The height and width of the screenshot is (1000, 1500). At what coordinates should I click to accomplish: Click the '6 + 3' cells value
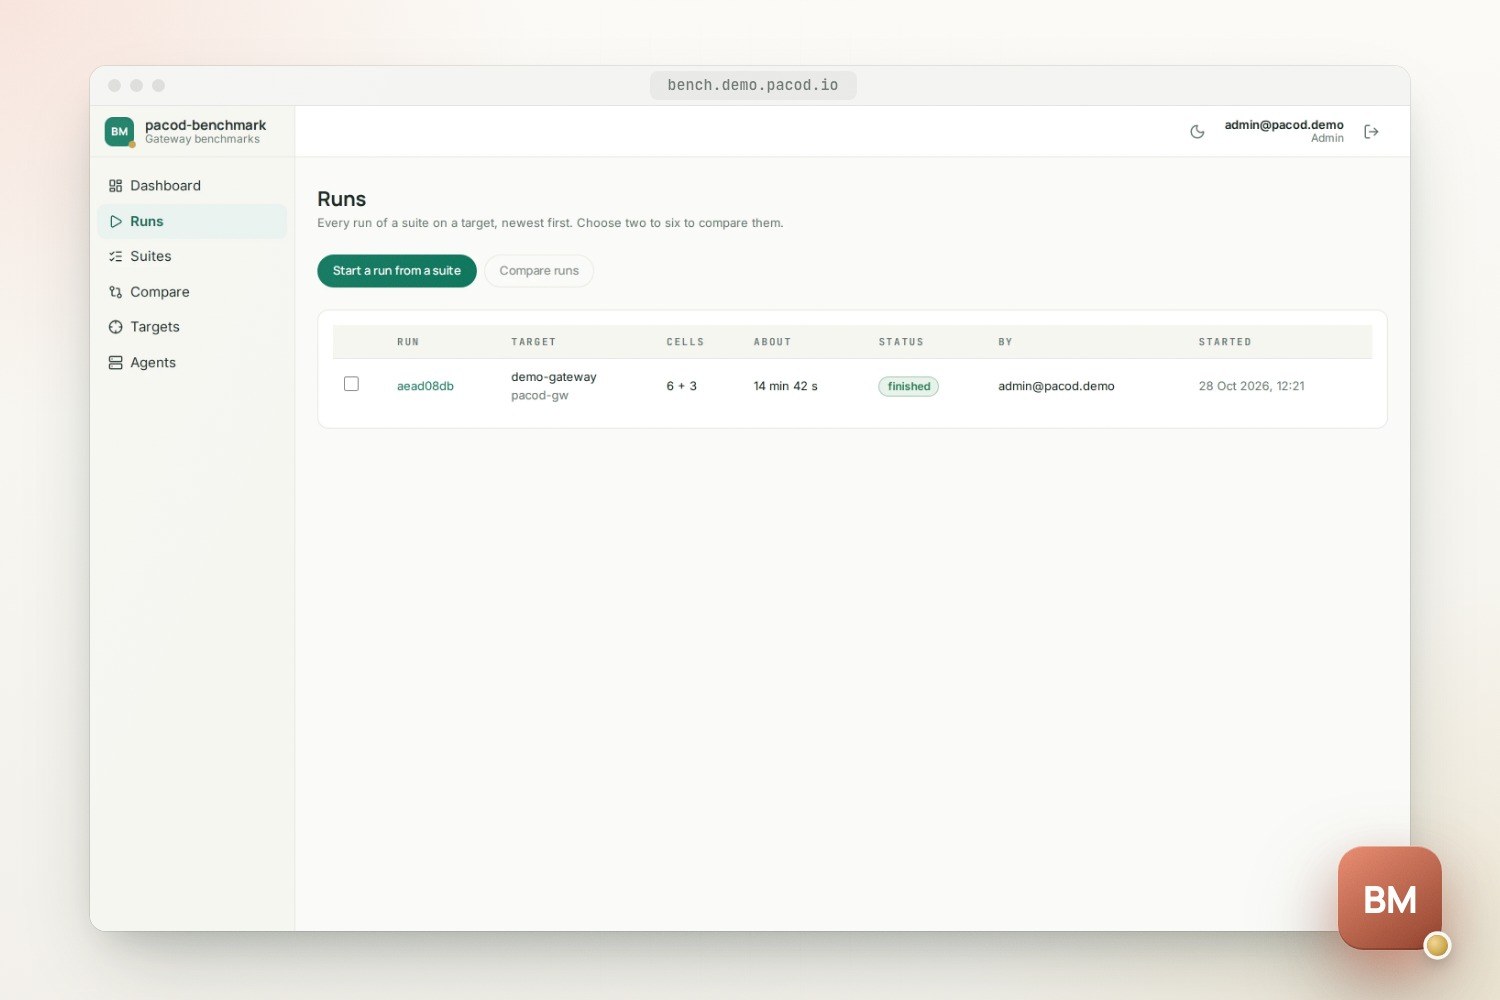pyautogui.click(x=682, y=386)
